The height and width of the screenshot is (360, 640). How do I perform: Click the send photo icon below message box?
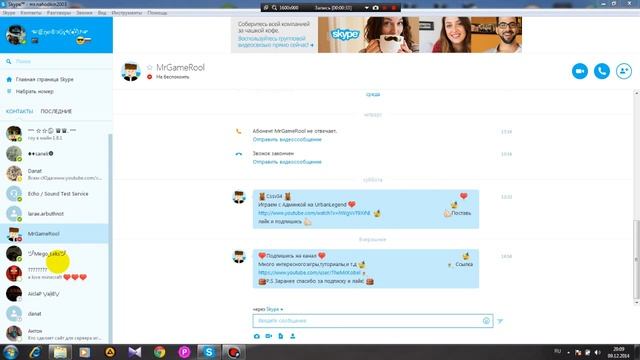point(257,336)
